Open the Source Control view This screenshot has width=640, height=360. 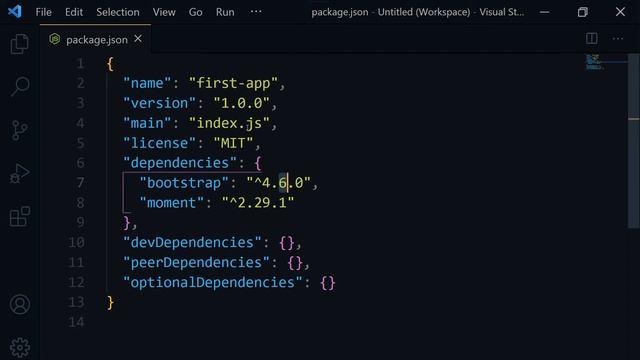(x=19, y=131)
